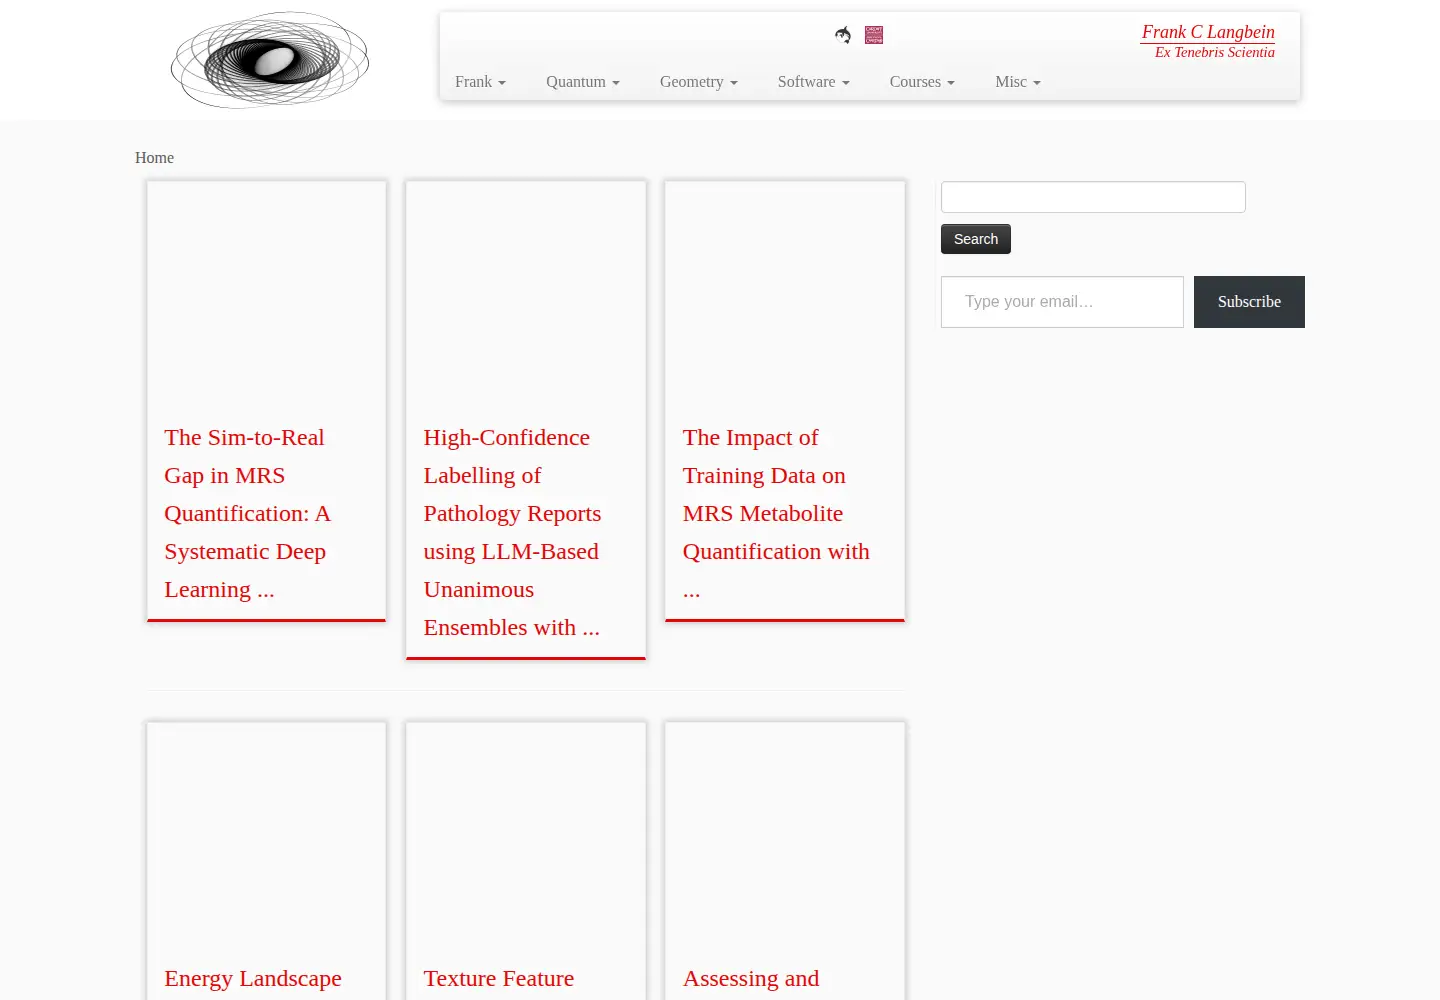Click the spiral ellipse site logo
Screen dimensions: 1440x1000
(270, 60)
